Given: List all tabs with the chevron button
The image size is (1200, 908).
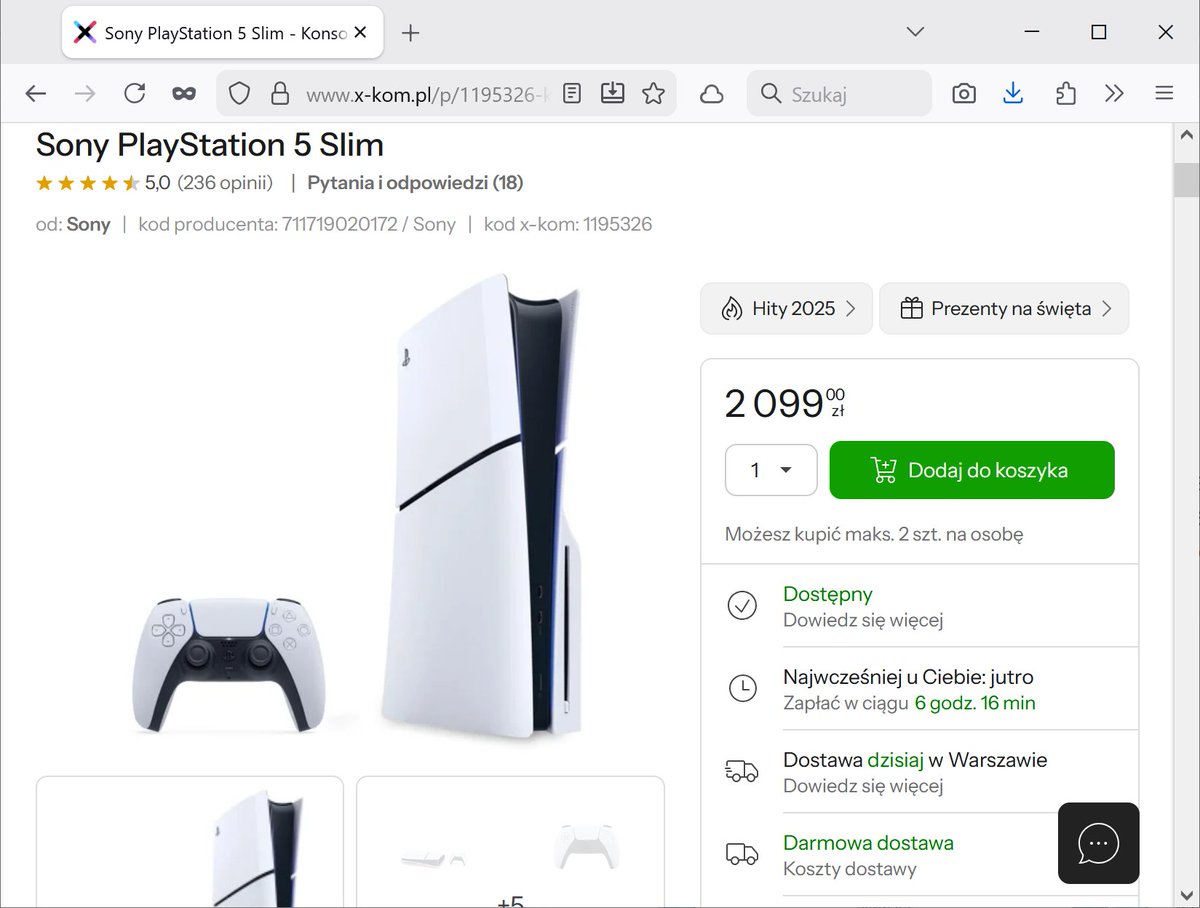Looking at the screenshot, I should tap(915, 32).
